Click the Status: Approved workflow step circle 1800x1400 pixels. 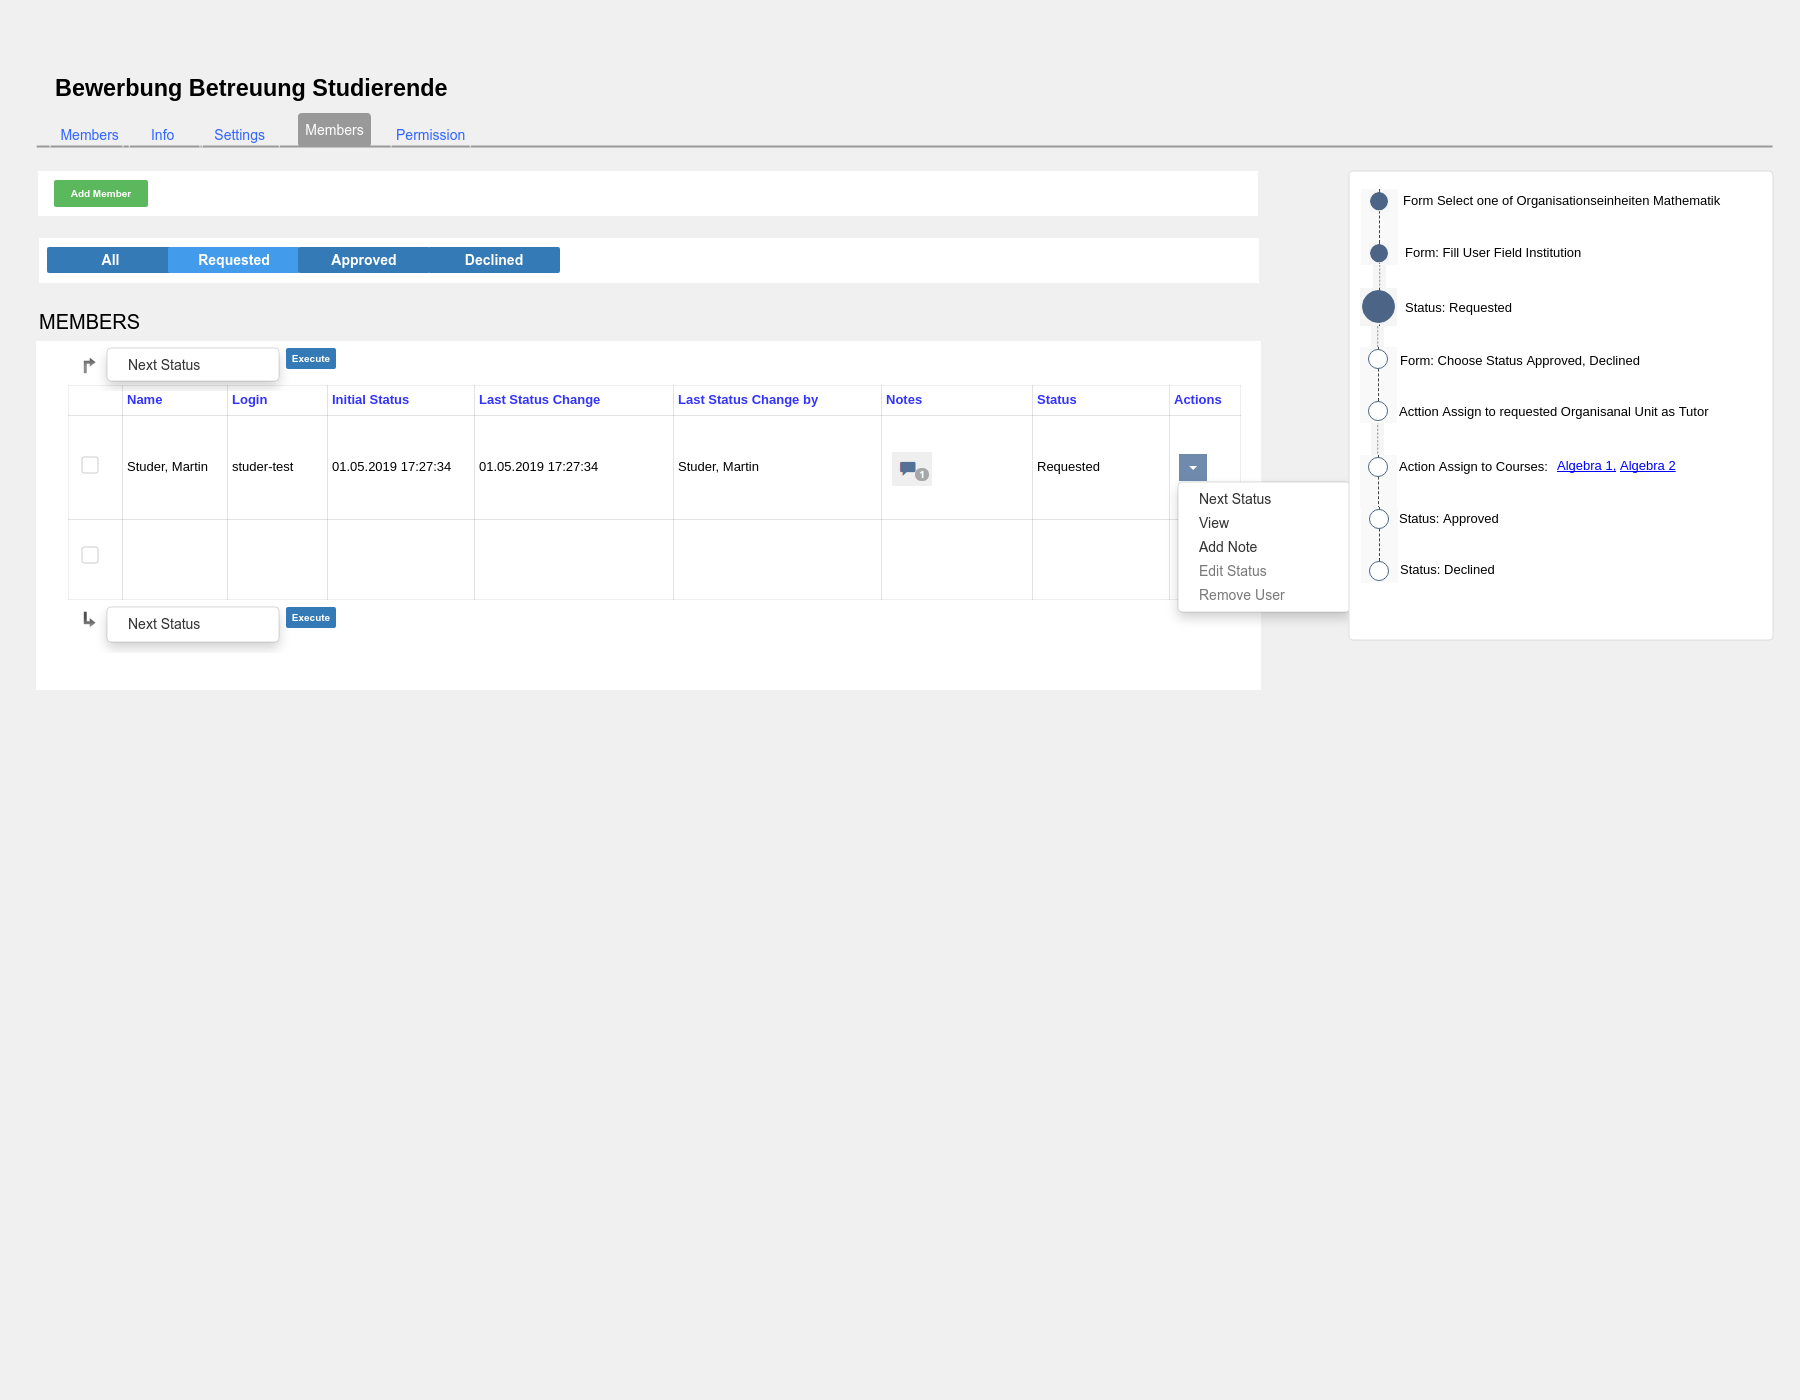[1379, 519]
